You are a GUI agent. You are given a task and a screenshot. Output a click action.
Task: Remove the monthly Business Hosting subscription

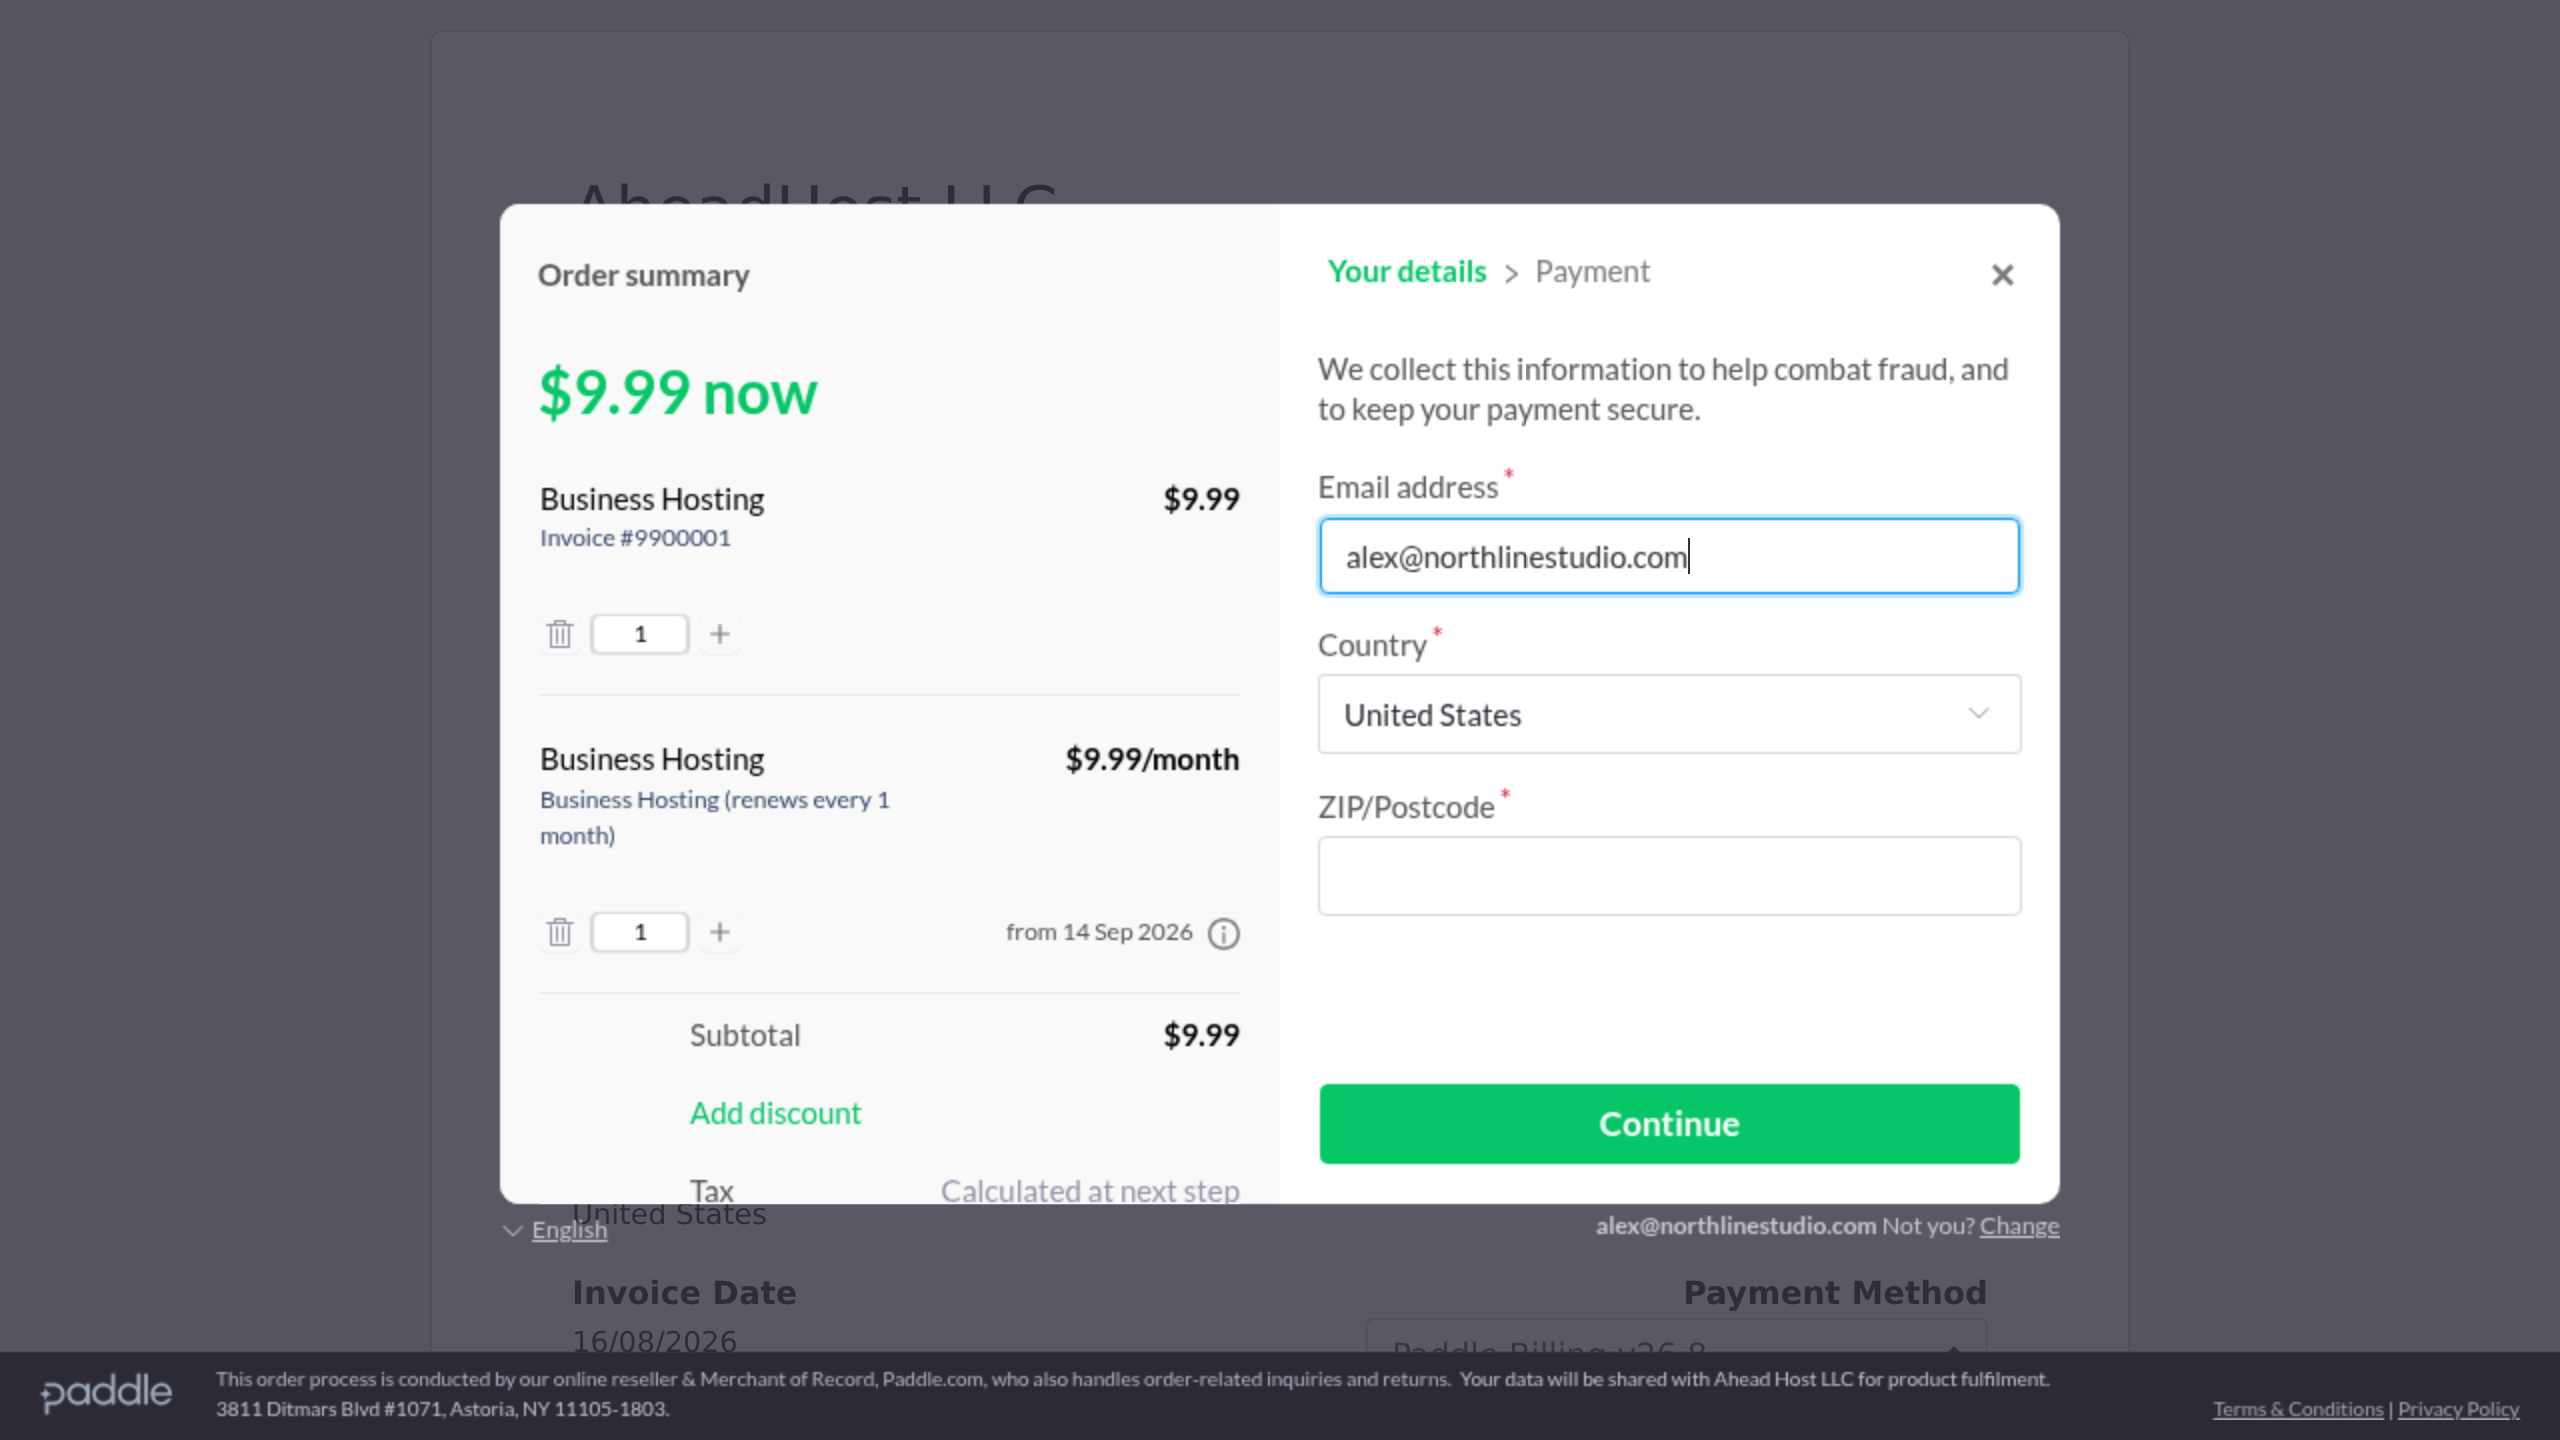[560, 932]
